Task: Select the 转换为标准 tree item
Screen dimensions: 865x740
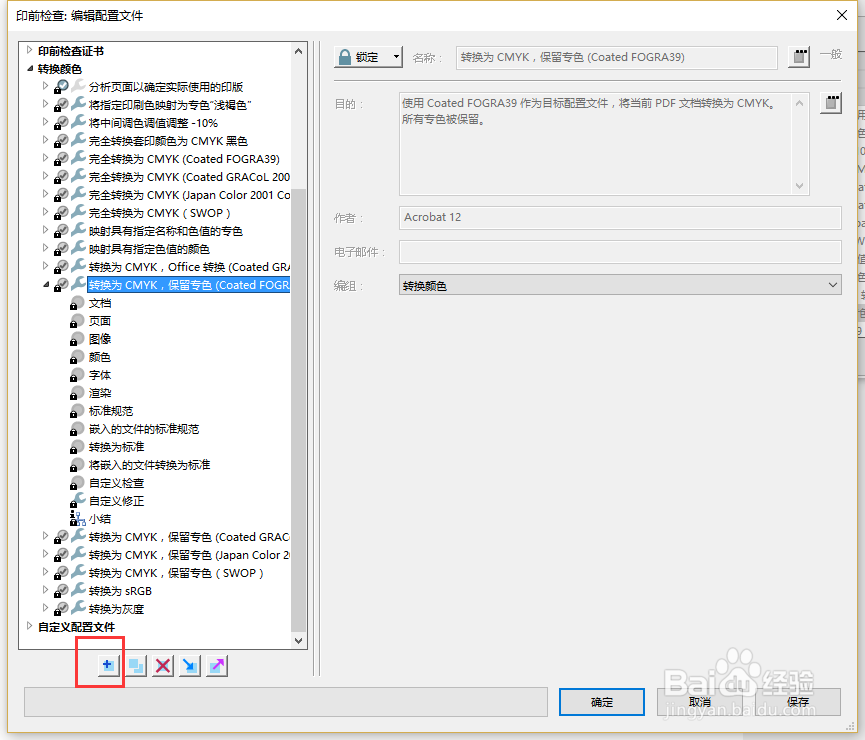Action: (116, 447)
